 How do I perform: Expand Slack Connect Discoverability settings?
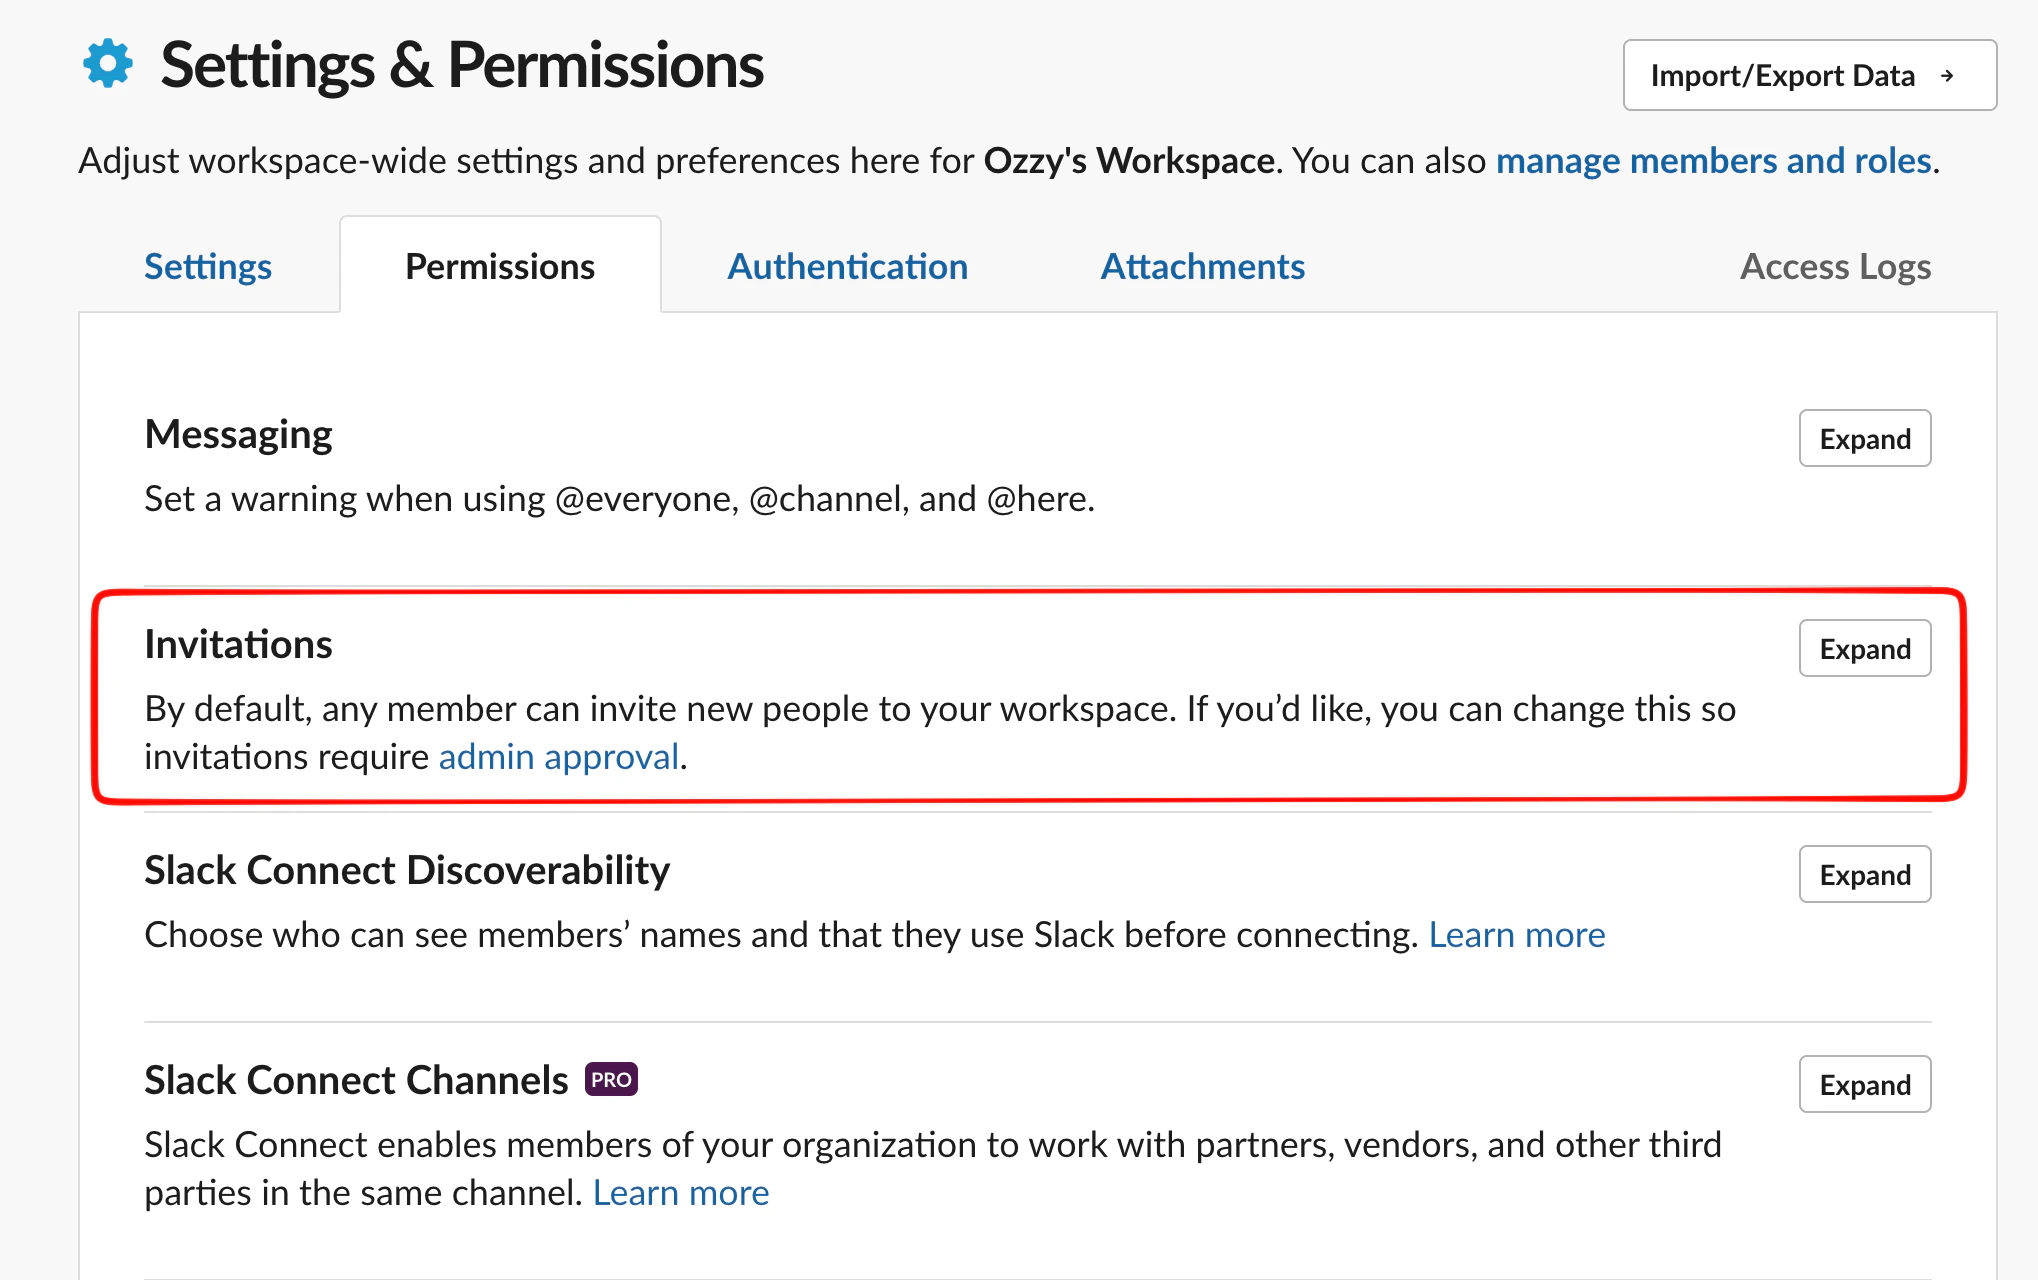pyautogui.click(x=1864, y=875)
